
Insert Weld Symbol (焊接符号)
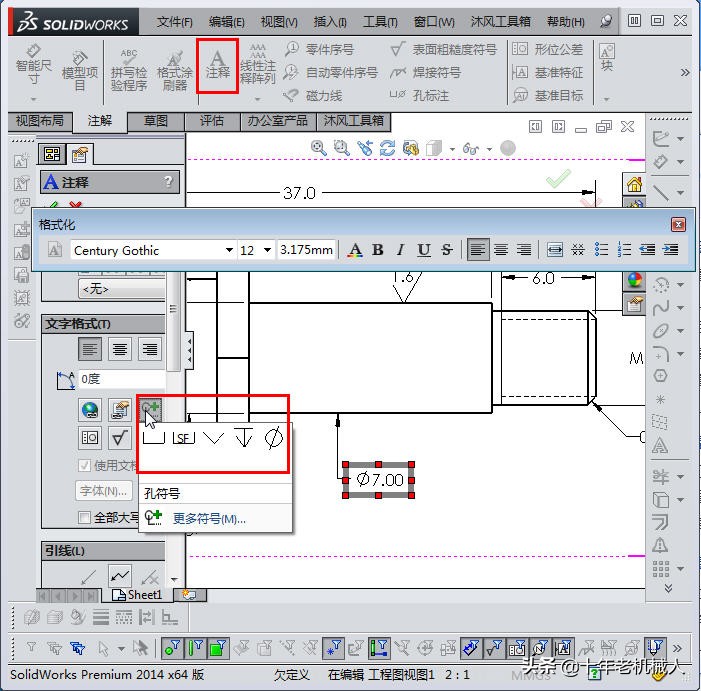pos(425,72)
